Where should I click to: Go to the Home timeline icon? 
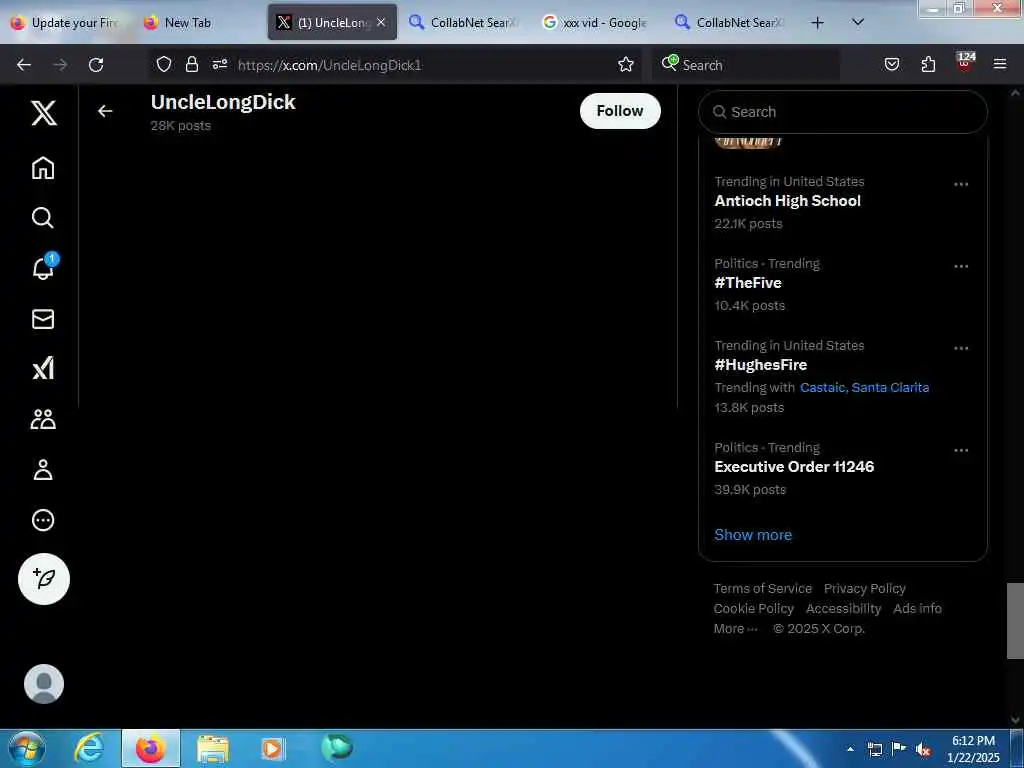43,168
